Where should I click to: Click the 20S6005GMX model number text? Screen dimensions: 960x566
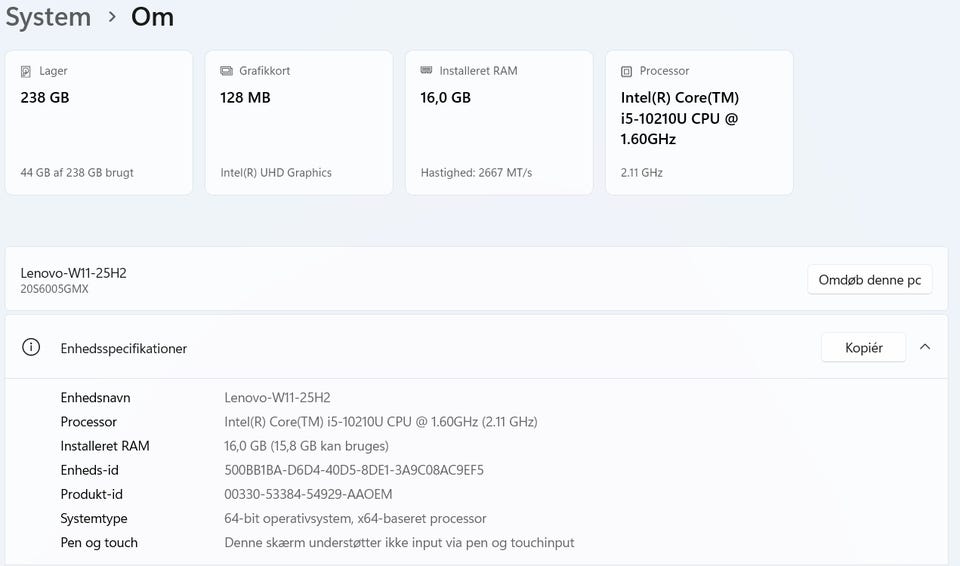(x=54, y=289)
